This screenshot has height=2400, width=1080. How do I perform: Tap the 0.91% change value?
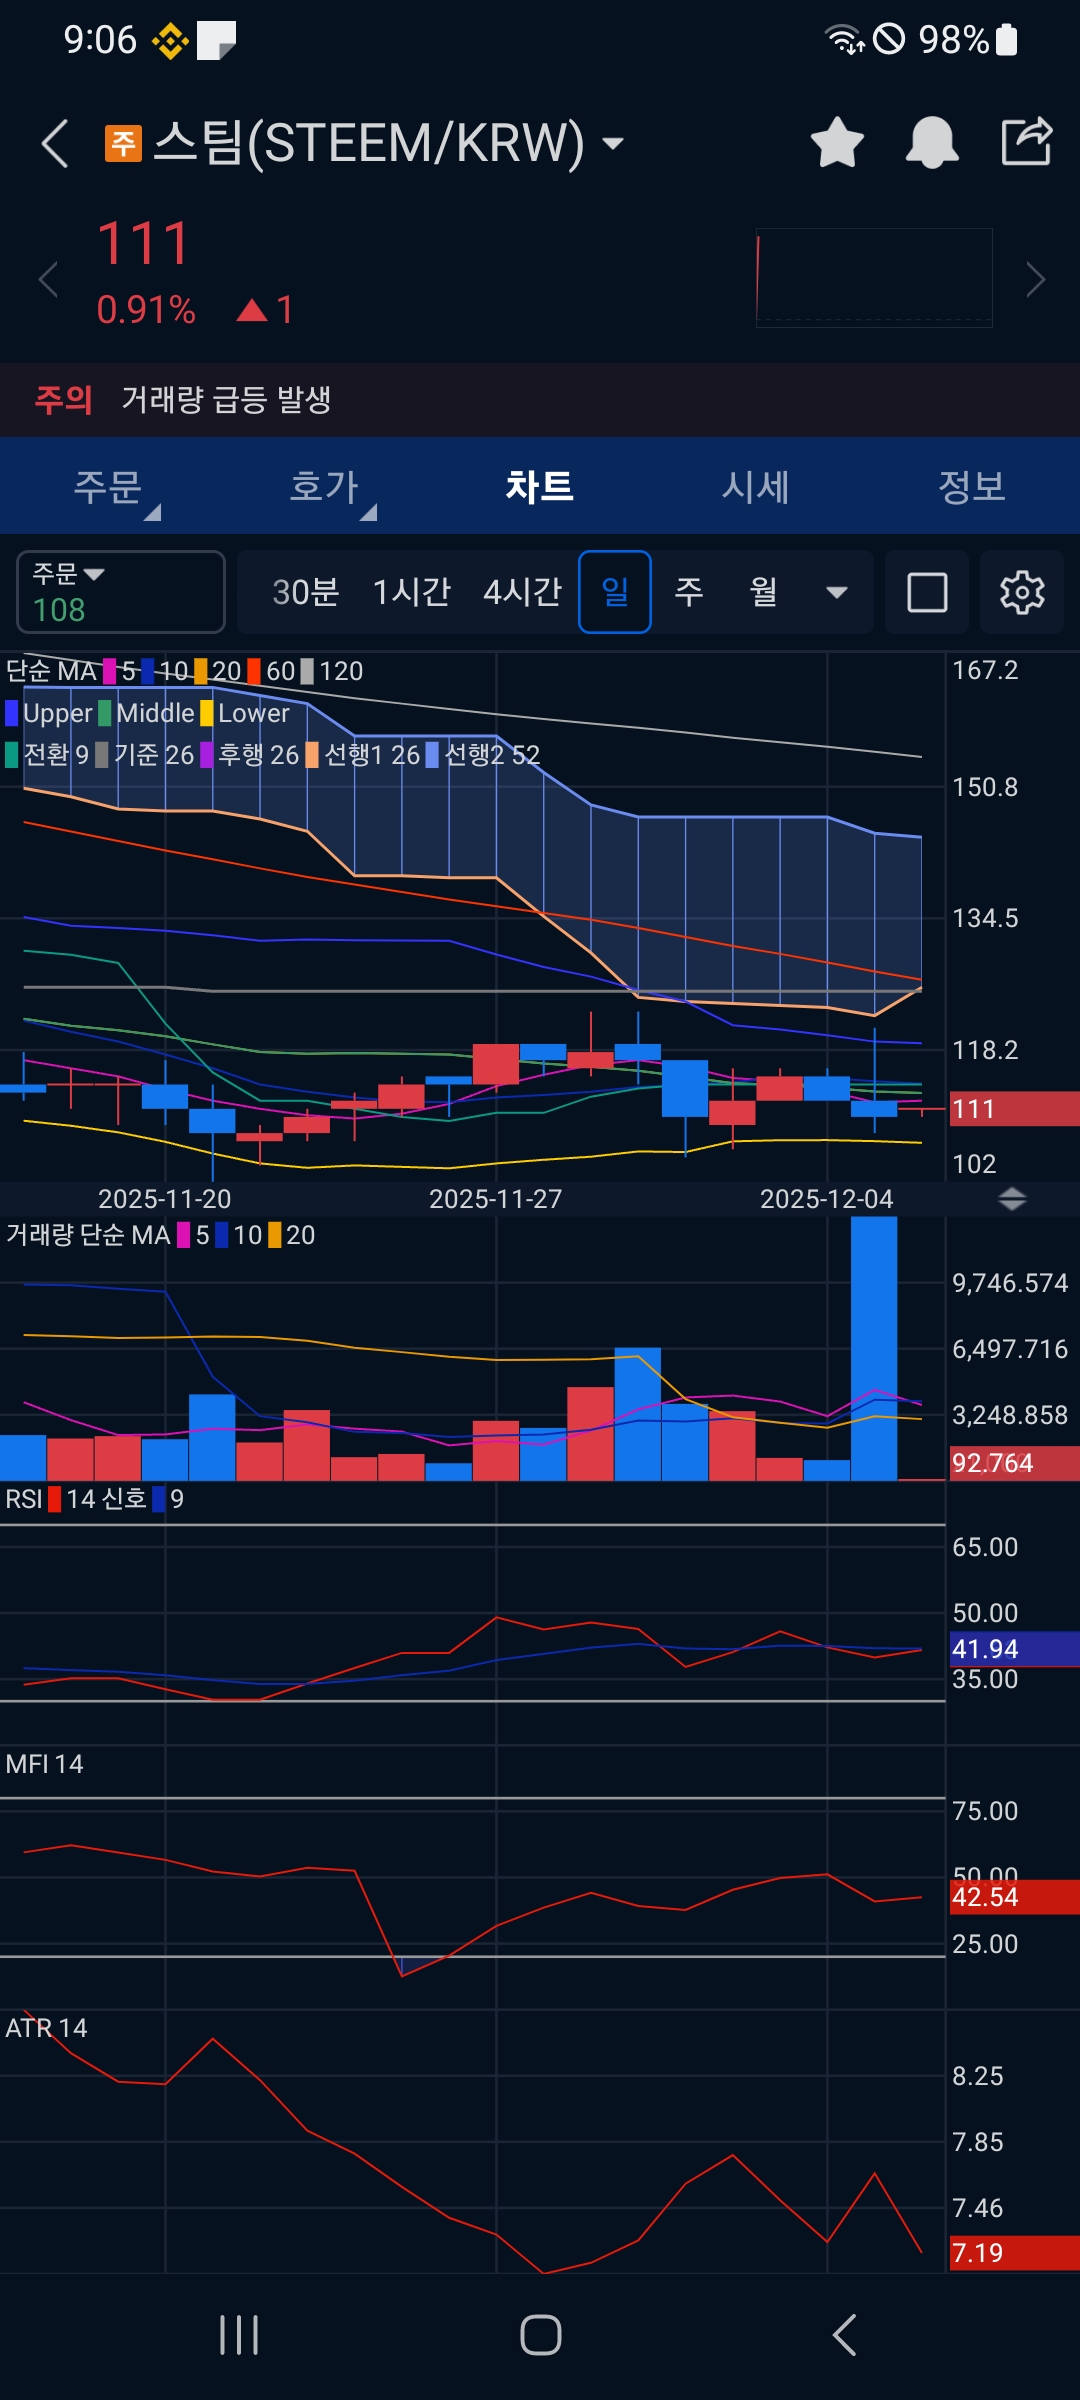146,310
